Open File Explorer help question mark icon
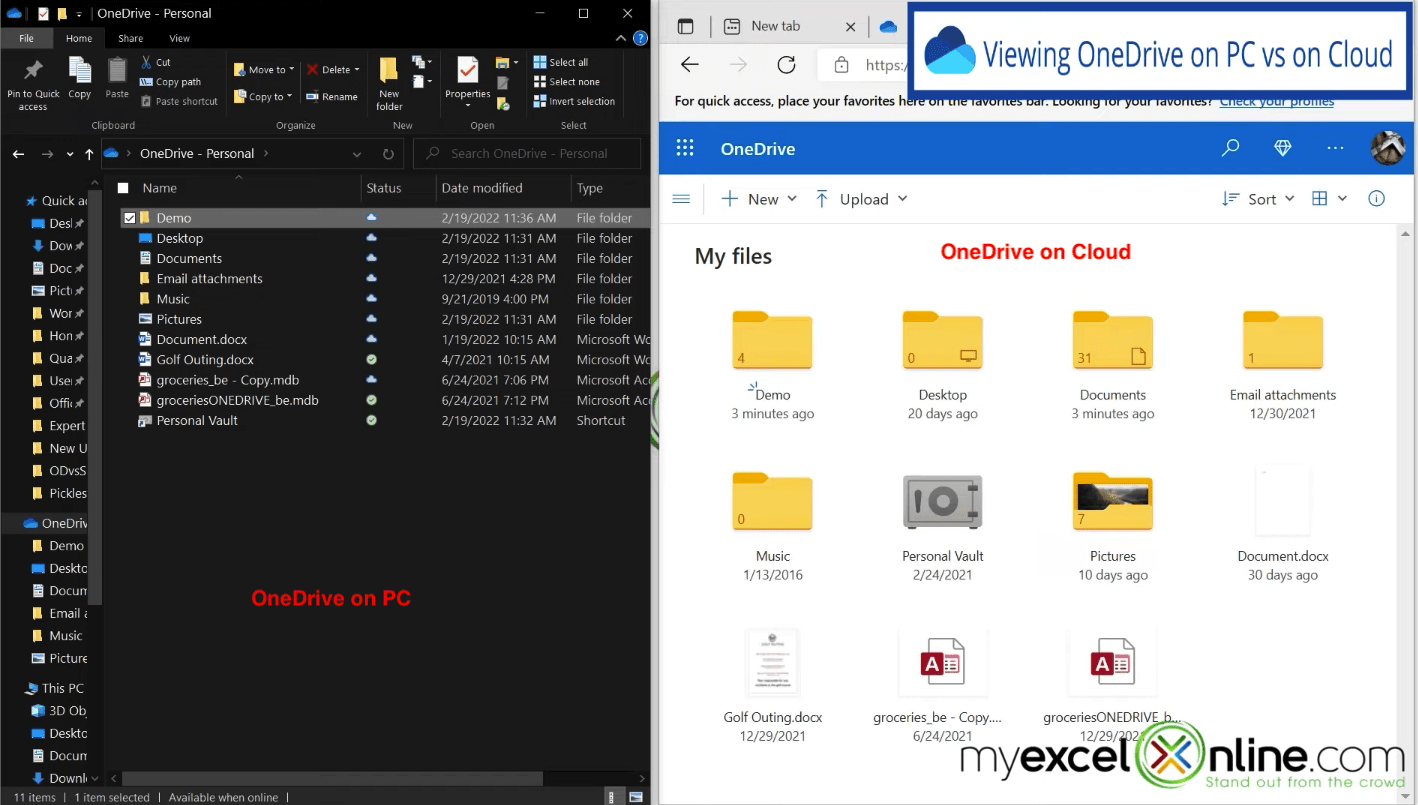The width and height of the screenshot is (1418, 805). (x=640, y=38)
